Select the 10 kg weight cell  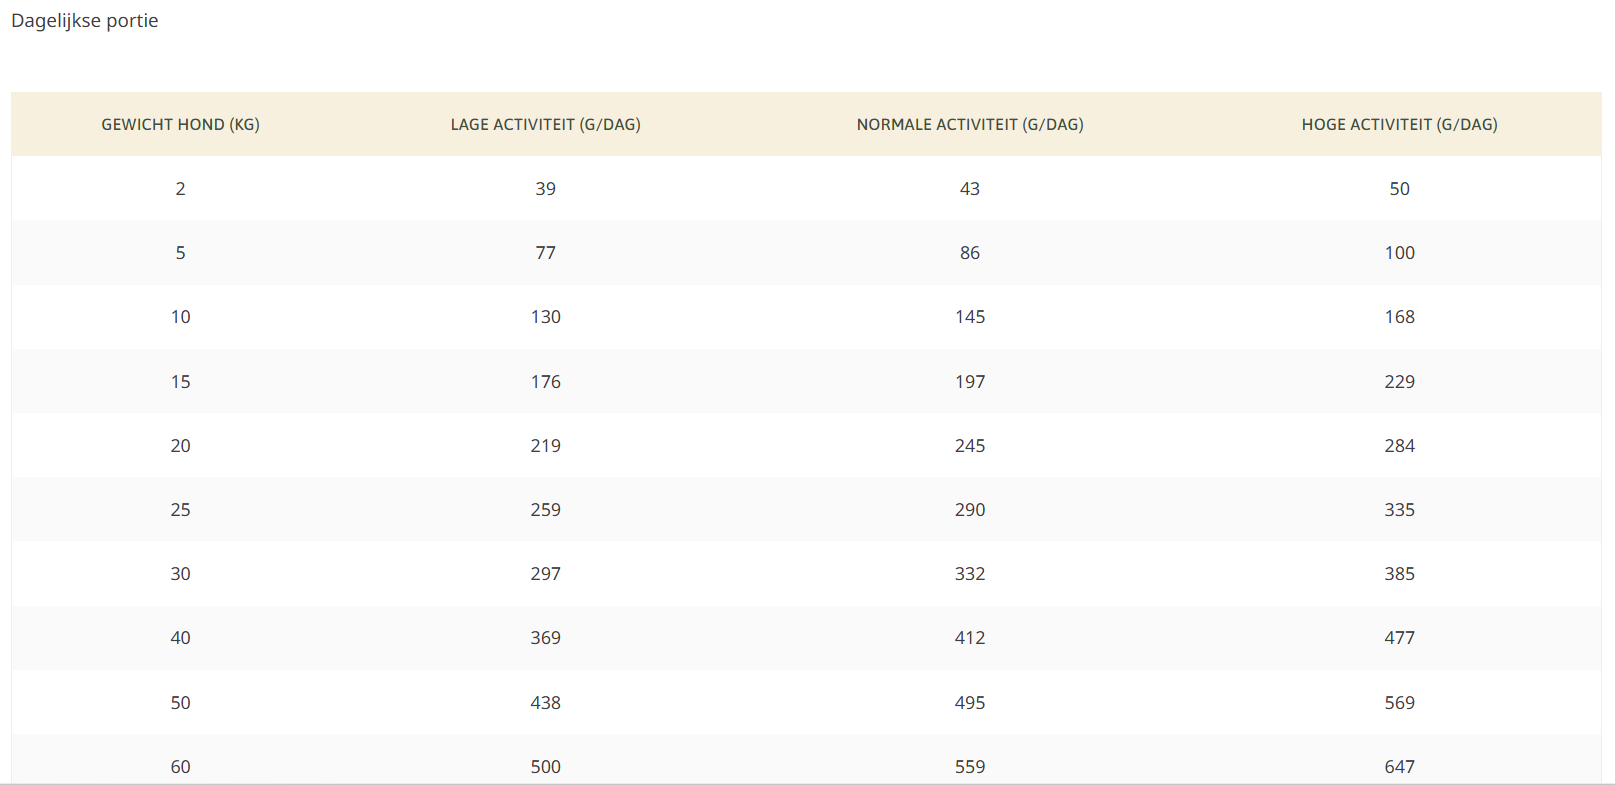coord(180,317)
